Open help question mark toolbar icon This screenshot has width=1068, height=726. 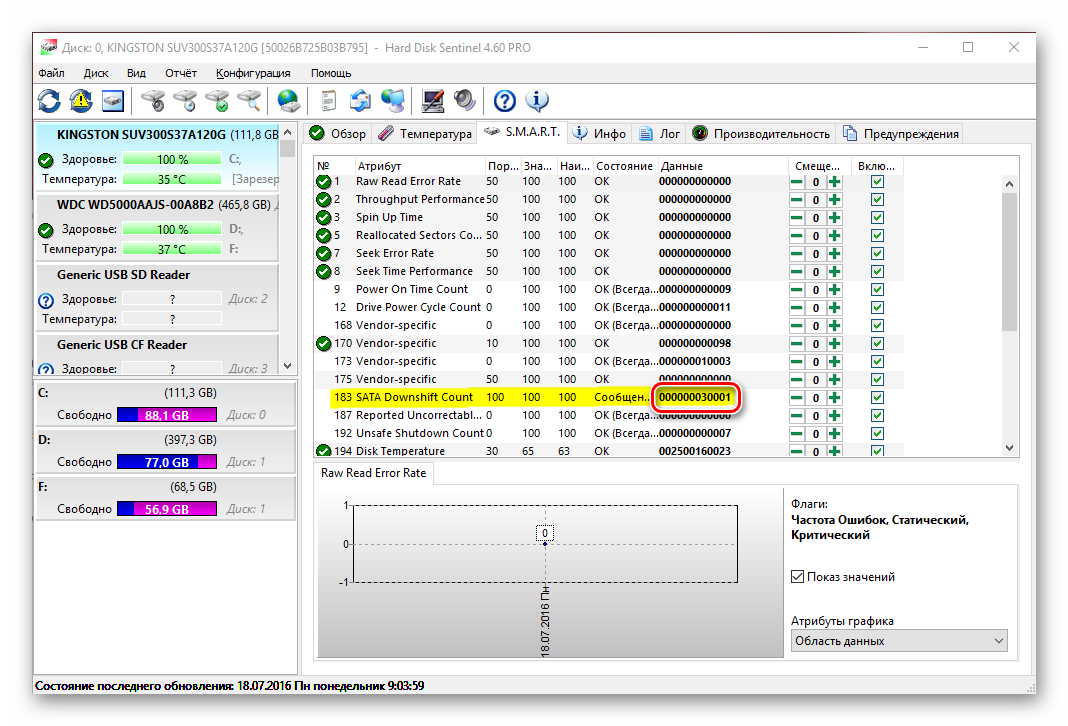(505, 101)
